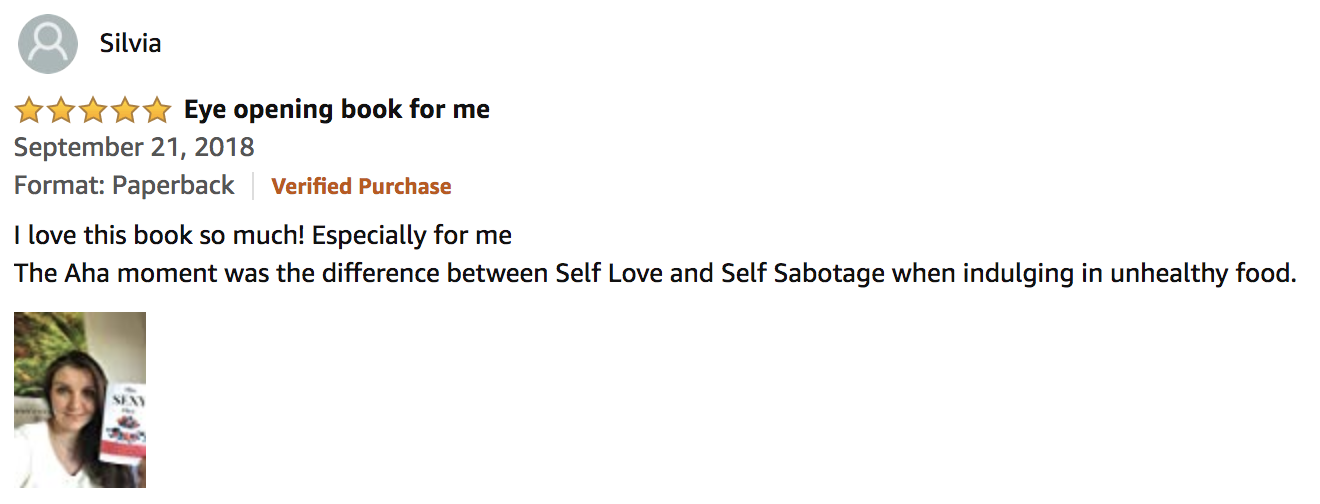Open the review photo thumbnail
Viewport: 1320px width, 504px height.
pos(80,400)
